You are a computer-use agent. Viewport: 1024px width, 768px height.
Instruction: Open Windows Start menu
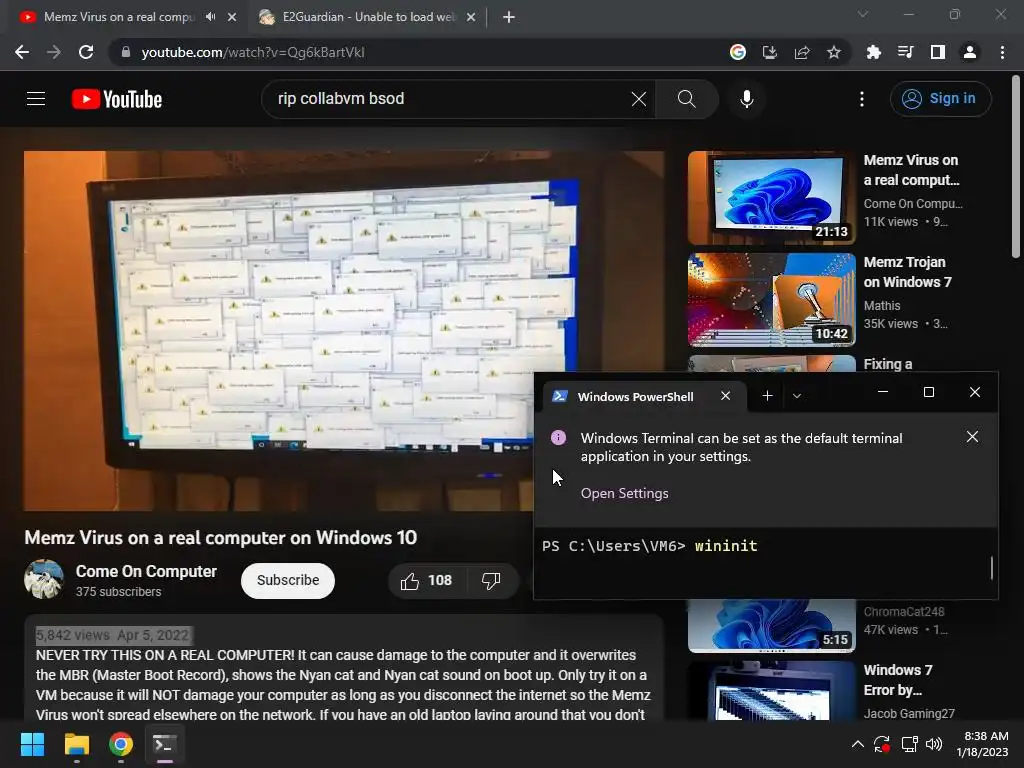tap(32, 744)
